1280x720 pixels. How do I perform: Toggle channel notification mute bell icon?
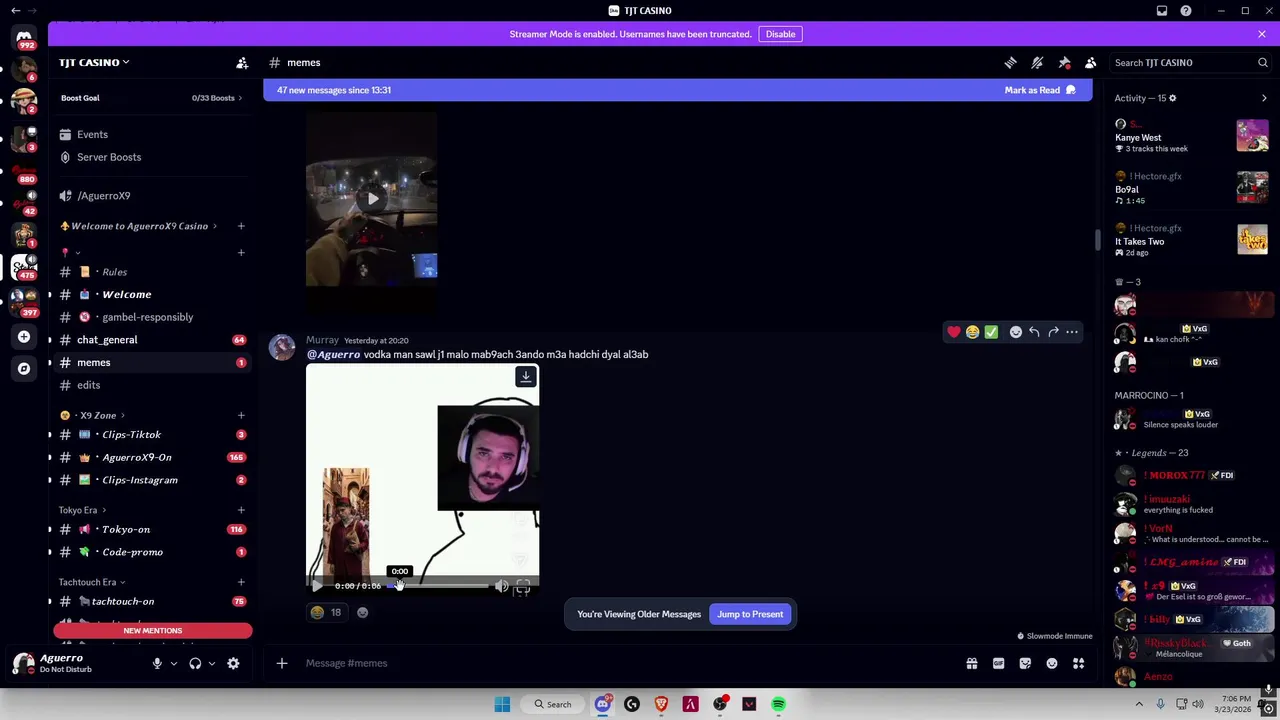coord(1037,63)
